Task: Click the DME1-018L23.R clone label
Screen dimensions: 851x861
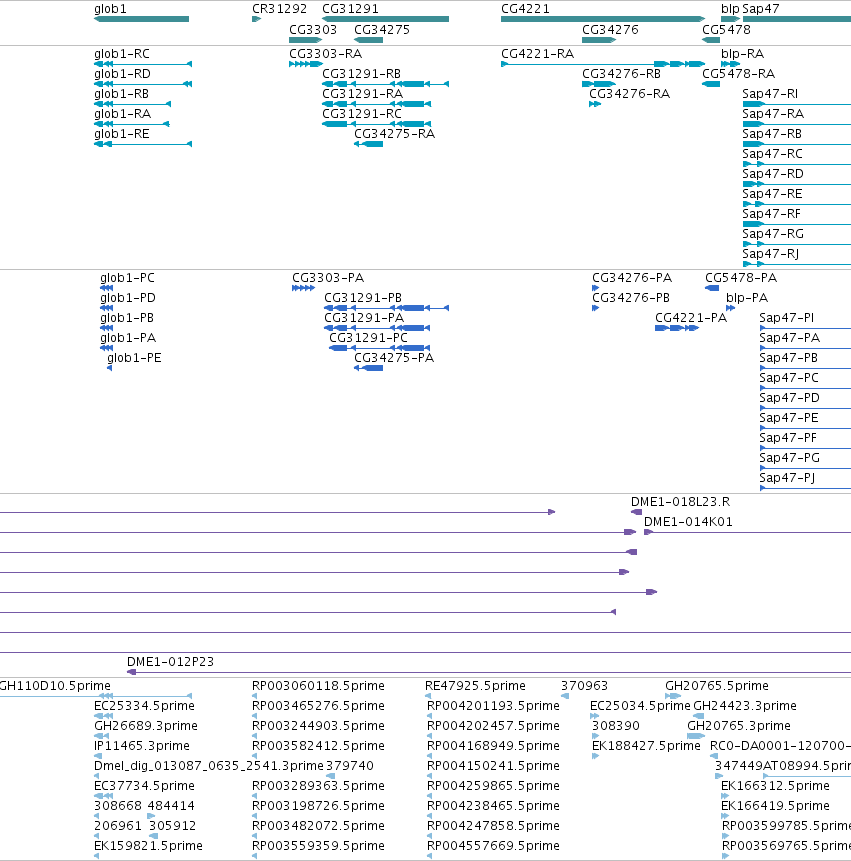Action: [680, 502]
